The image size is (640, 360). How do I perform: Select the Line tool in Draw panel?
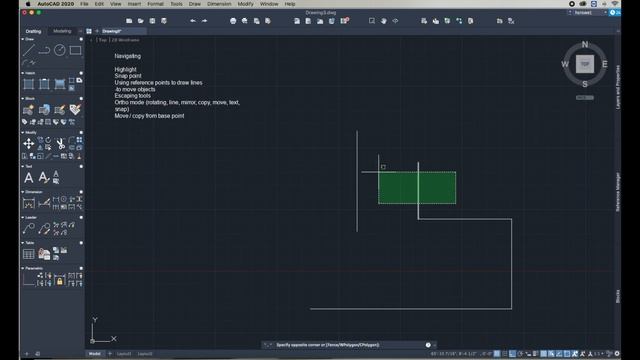[x=29, y=51]
